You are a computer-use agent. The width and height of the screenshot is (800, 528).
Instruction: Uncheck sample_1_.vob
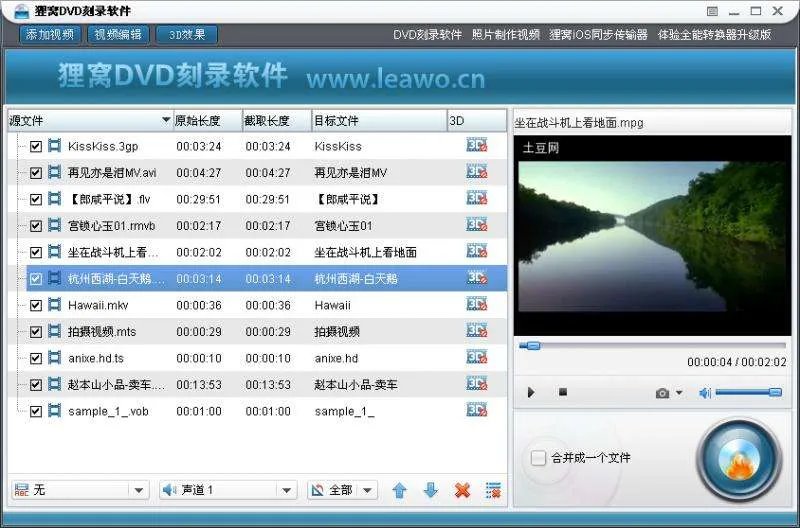35,412
